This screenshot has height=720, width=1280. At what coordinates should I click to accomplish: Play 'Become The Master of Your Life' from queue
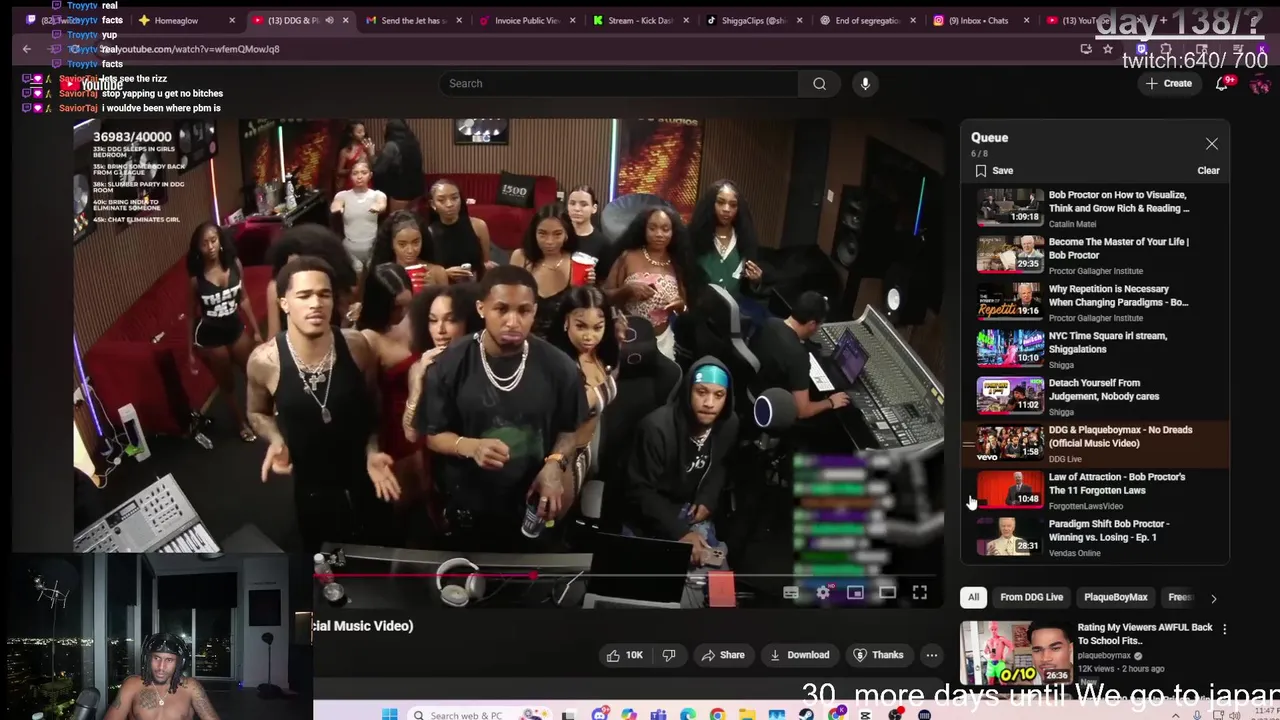[1095, 255]
